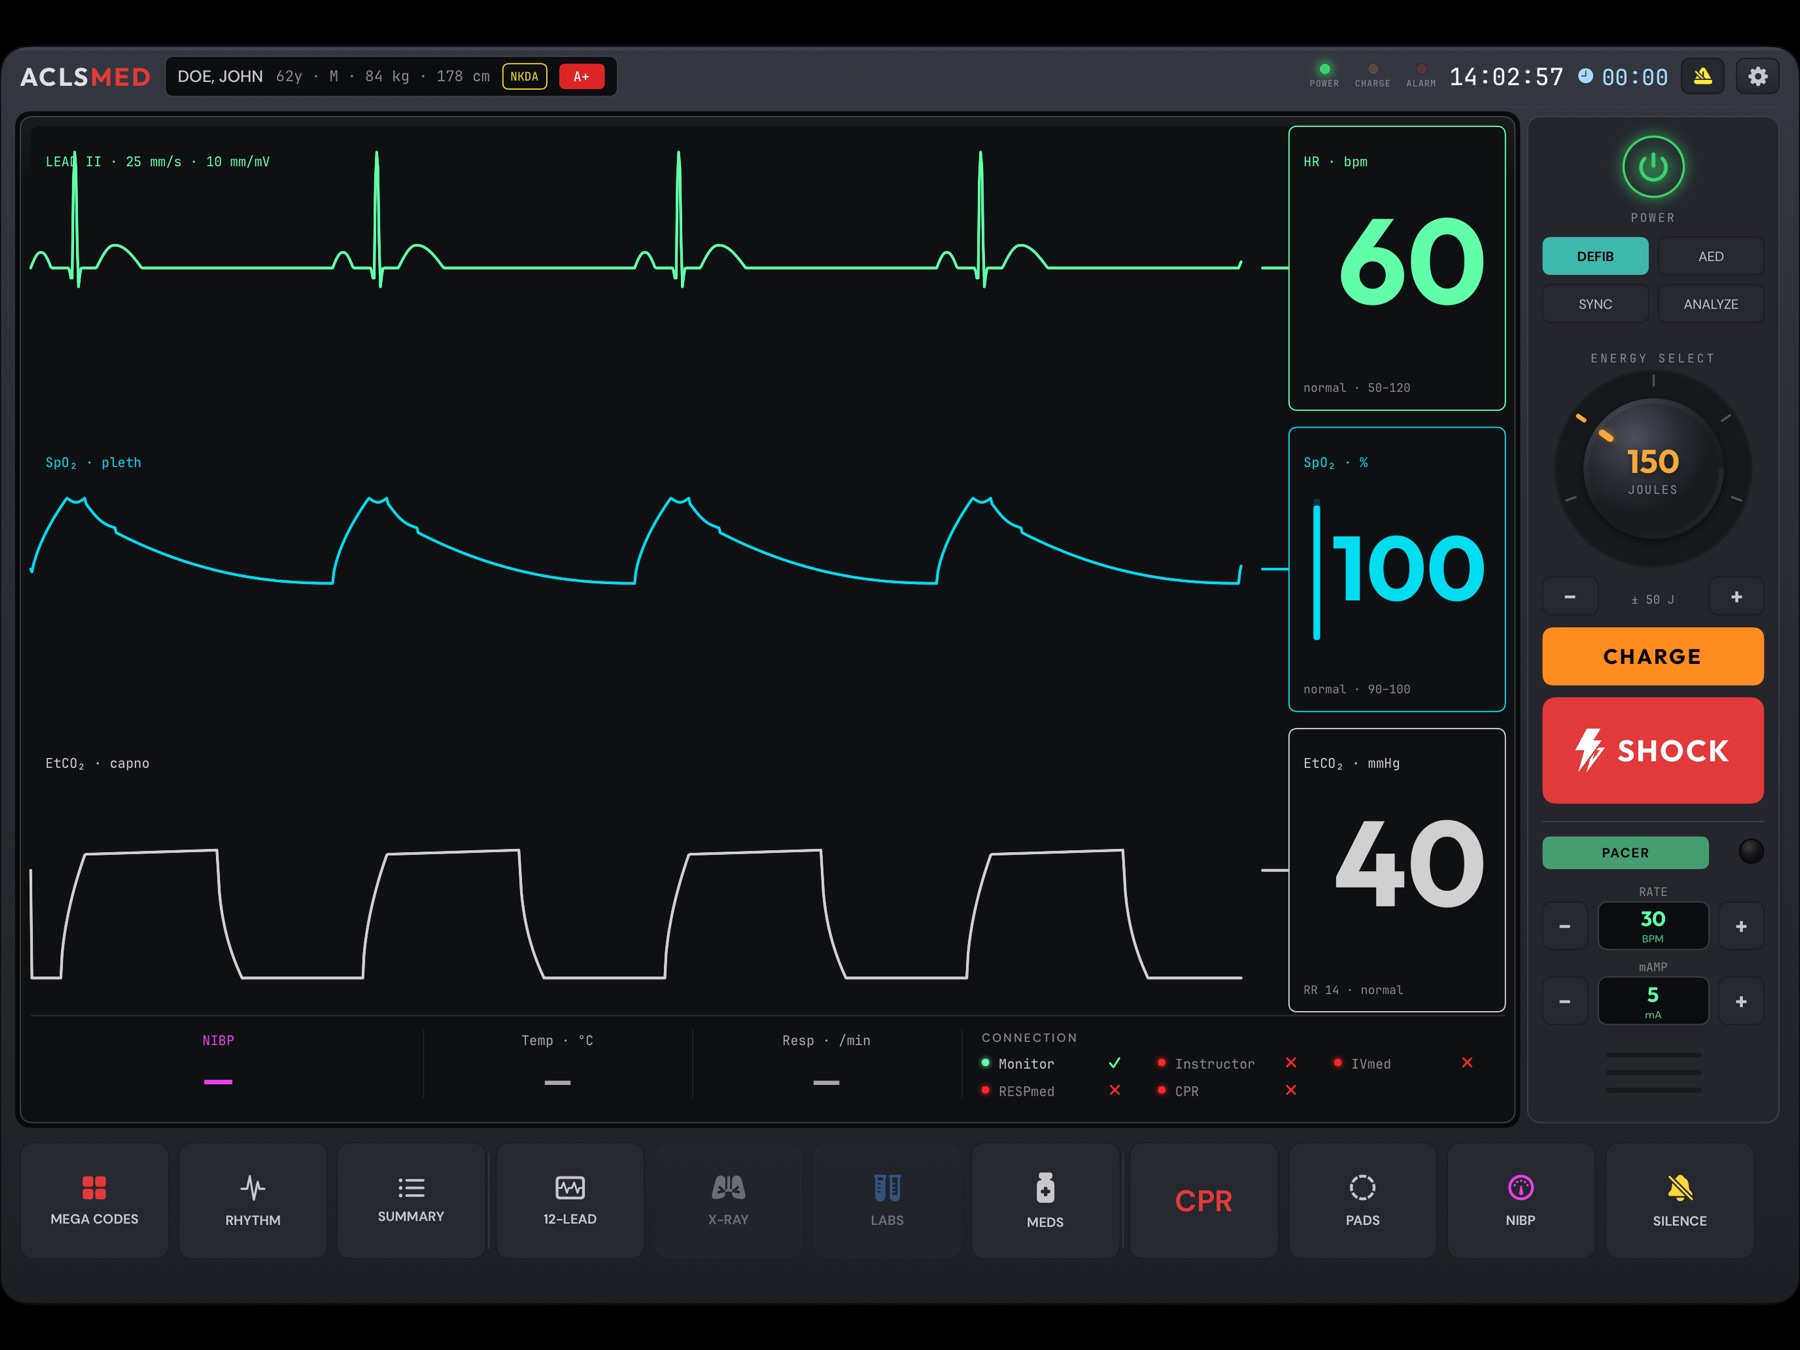
Task: Click the Lead II ECG waveform label
Action: coord(157,162)
